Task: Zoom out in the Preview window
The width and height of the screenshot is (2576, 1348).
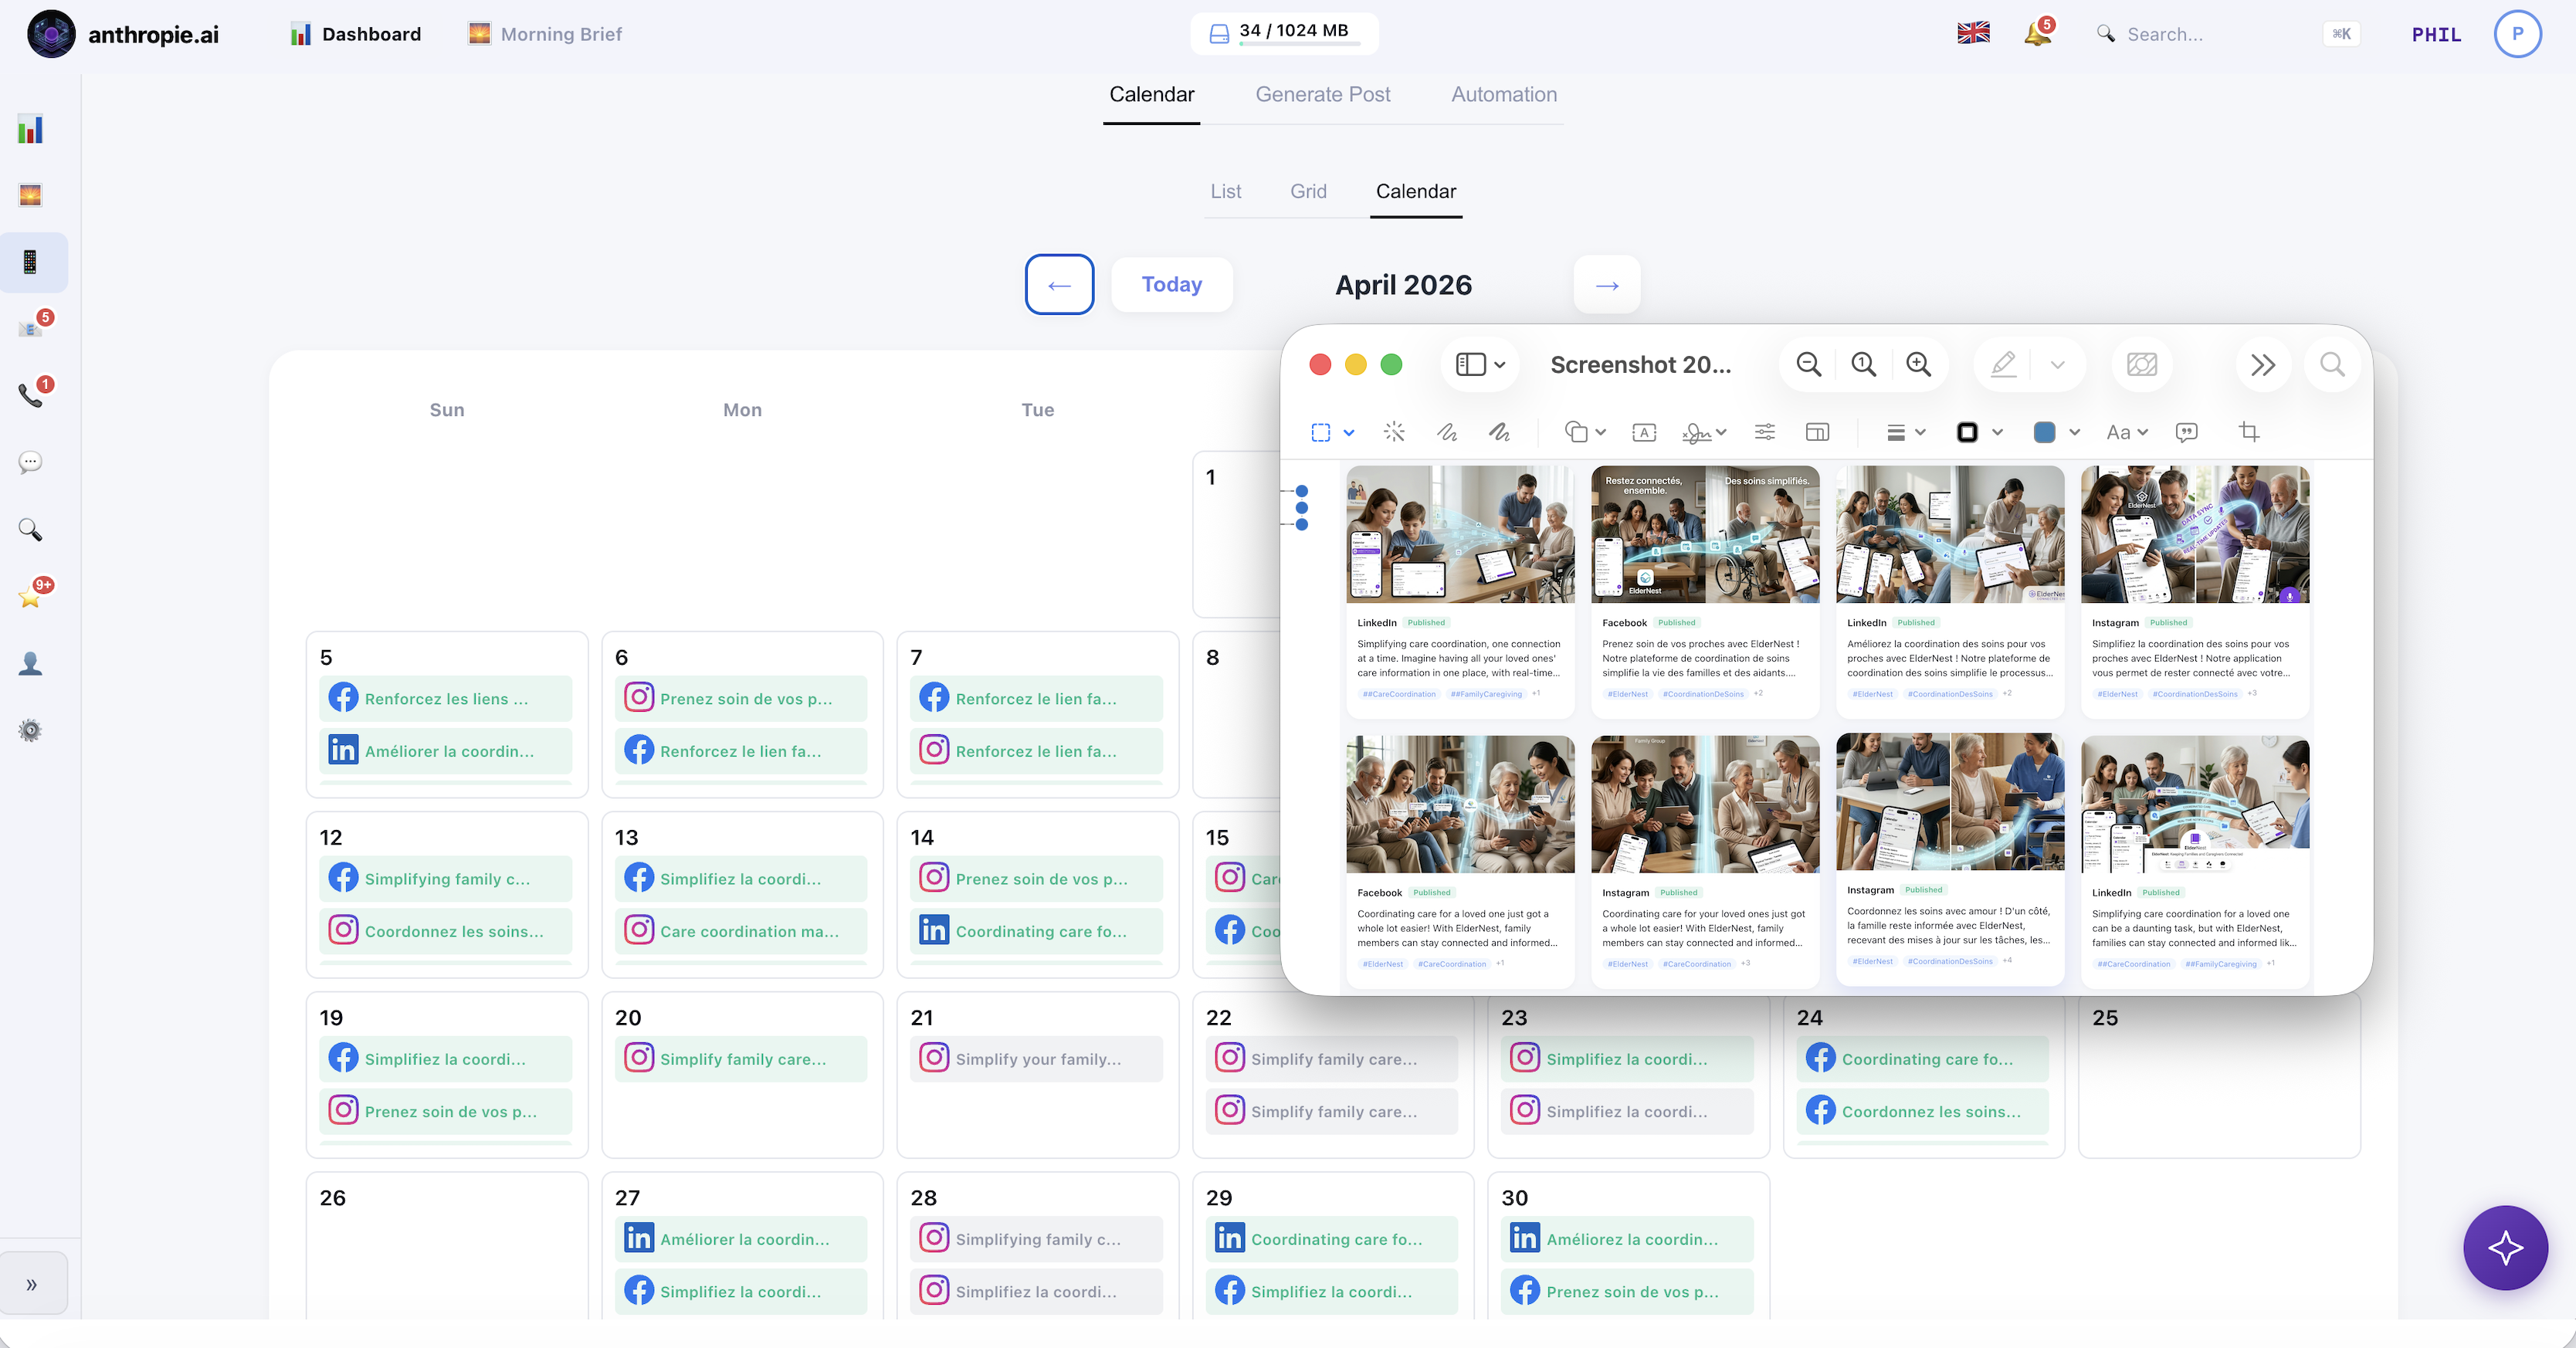Action: (1808, 365)
